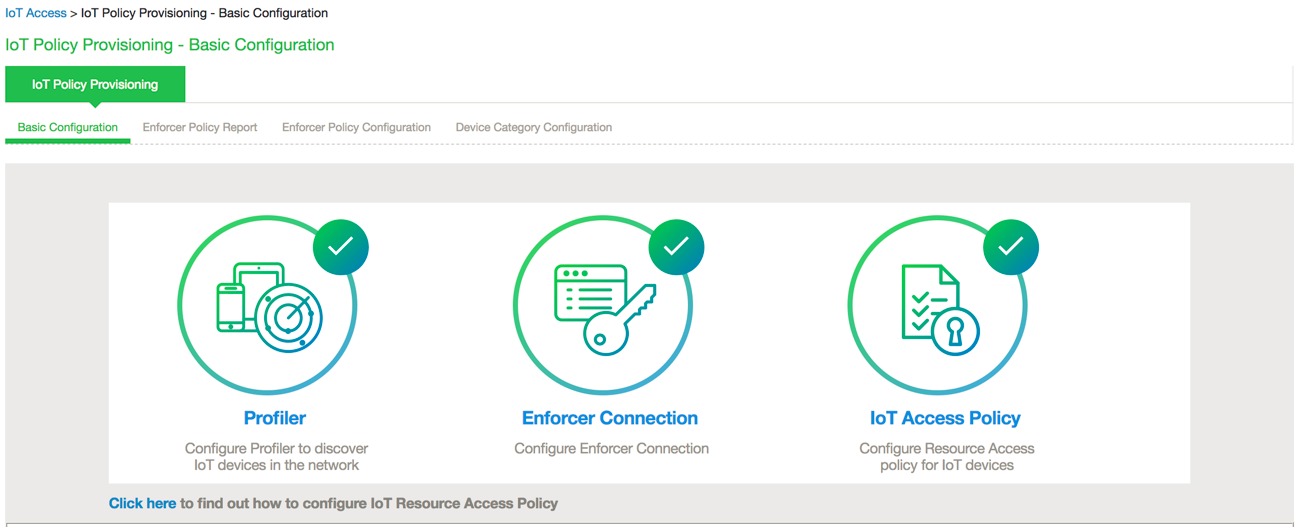
Task: Select the Basic Configuration tab
Action: 68,128
